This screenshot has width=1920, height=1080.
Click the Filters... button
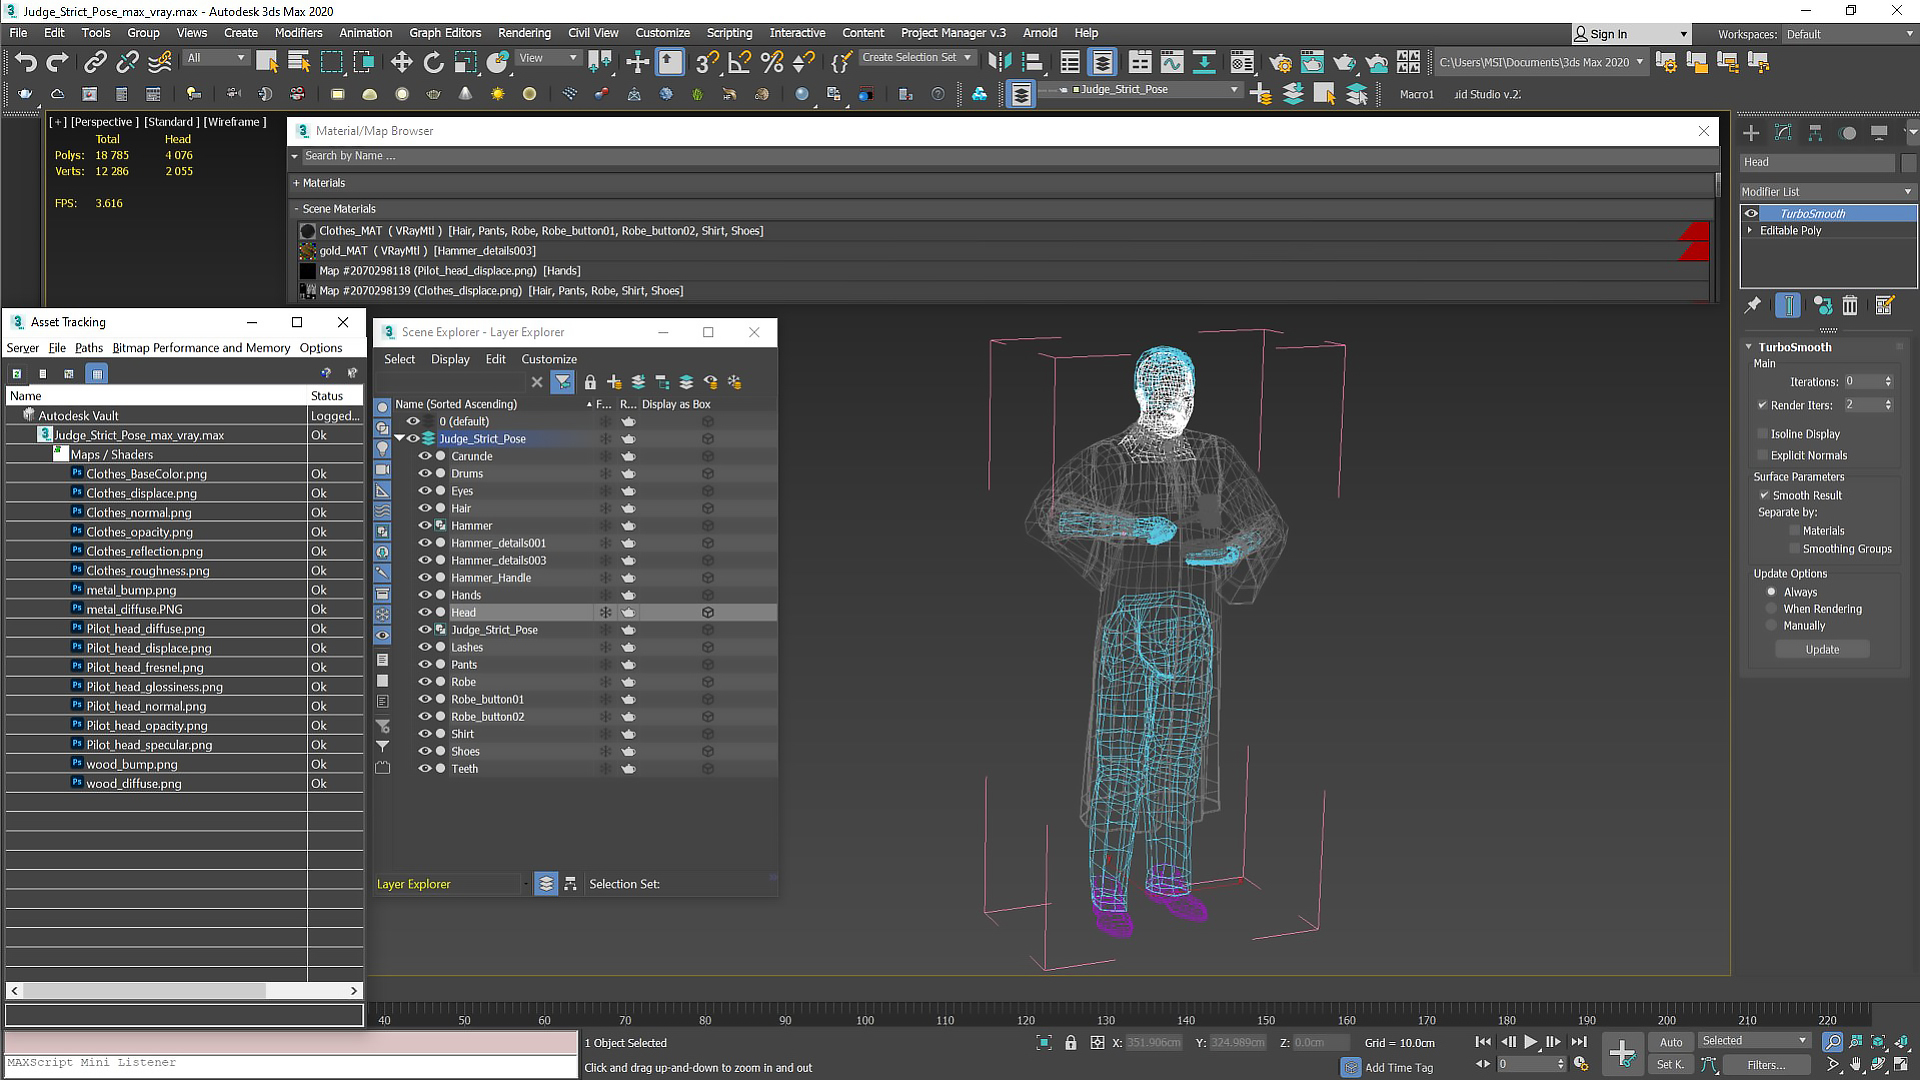[1766, 1065]
